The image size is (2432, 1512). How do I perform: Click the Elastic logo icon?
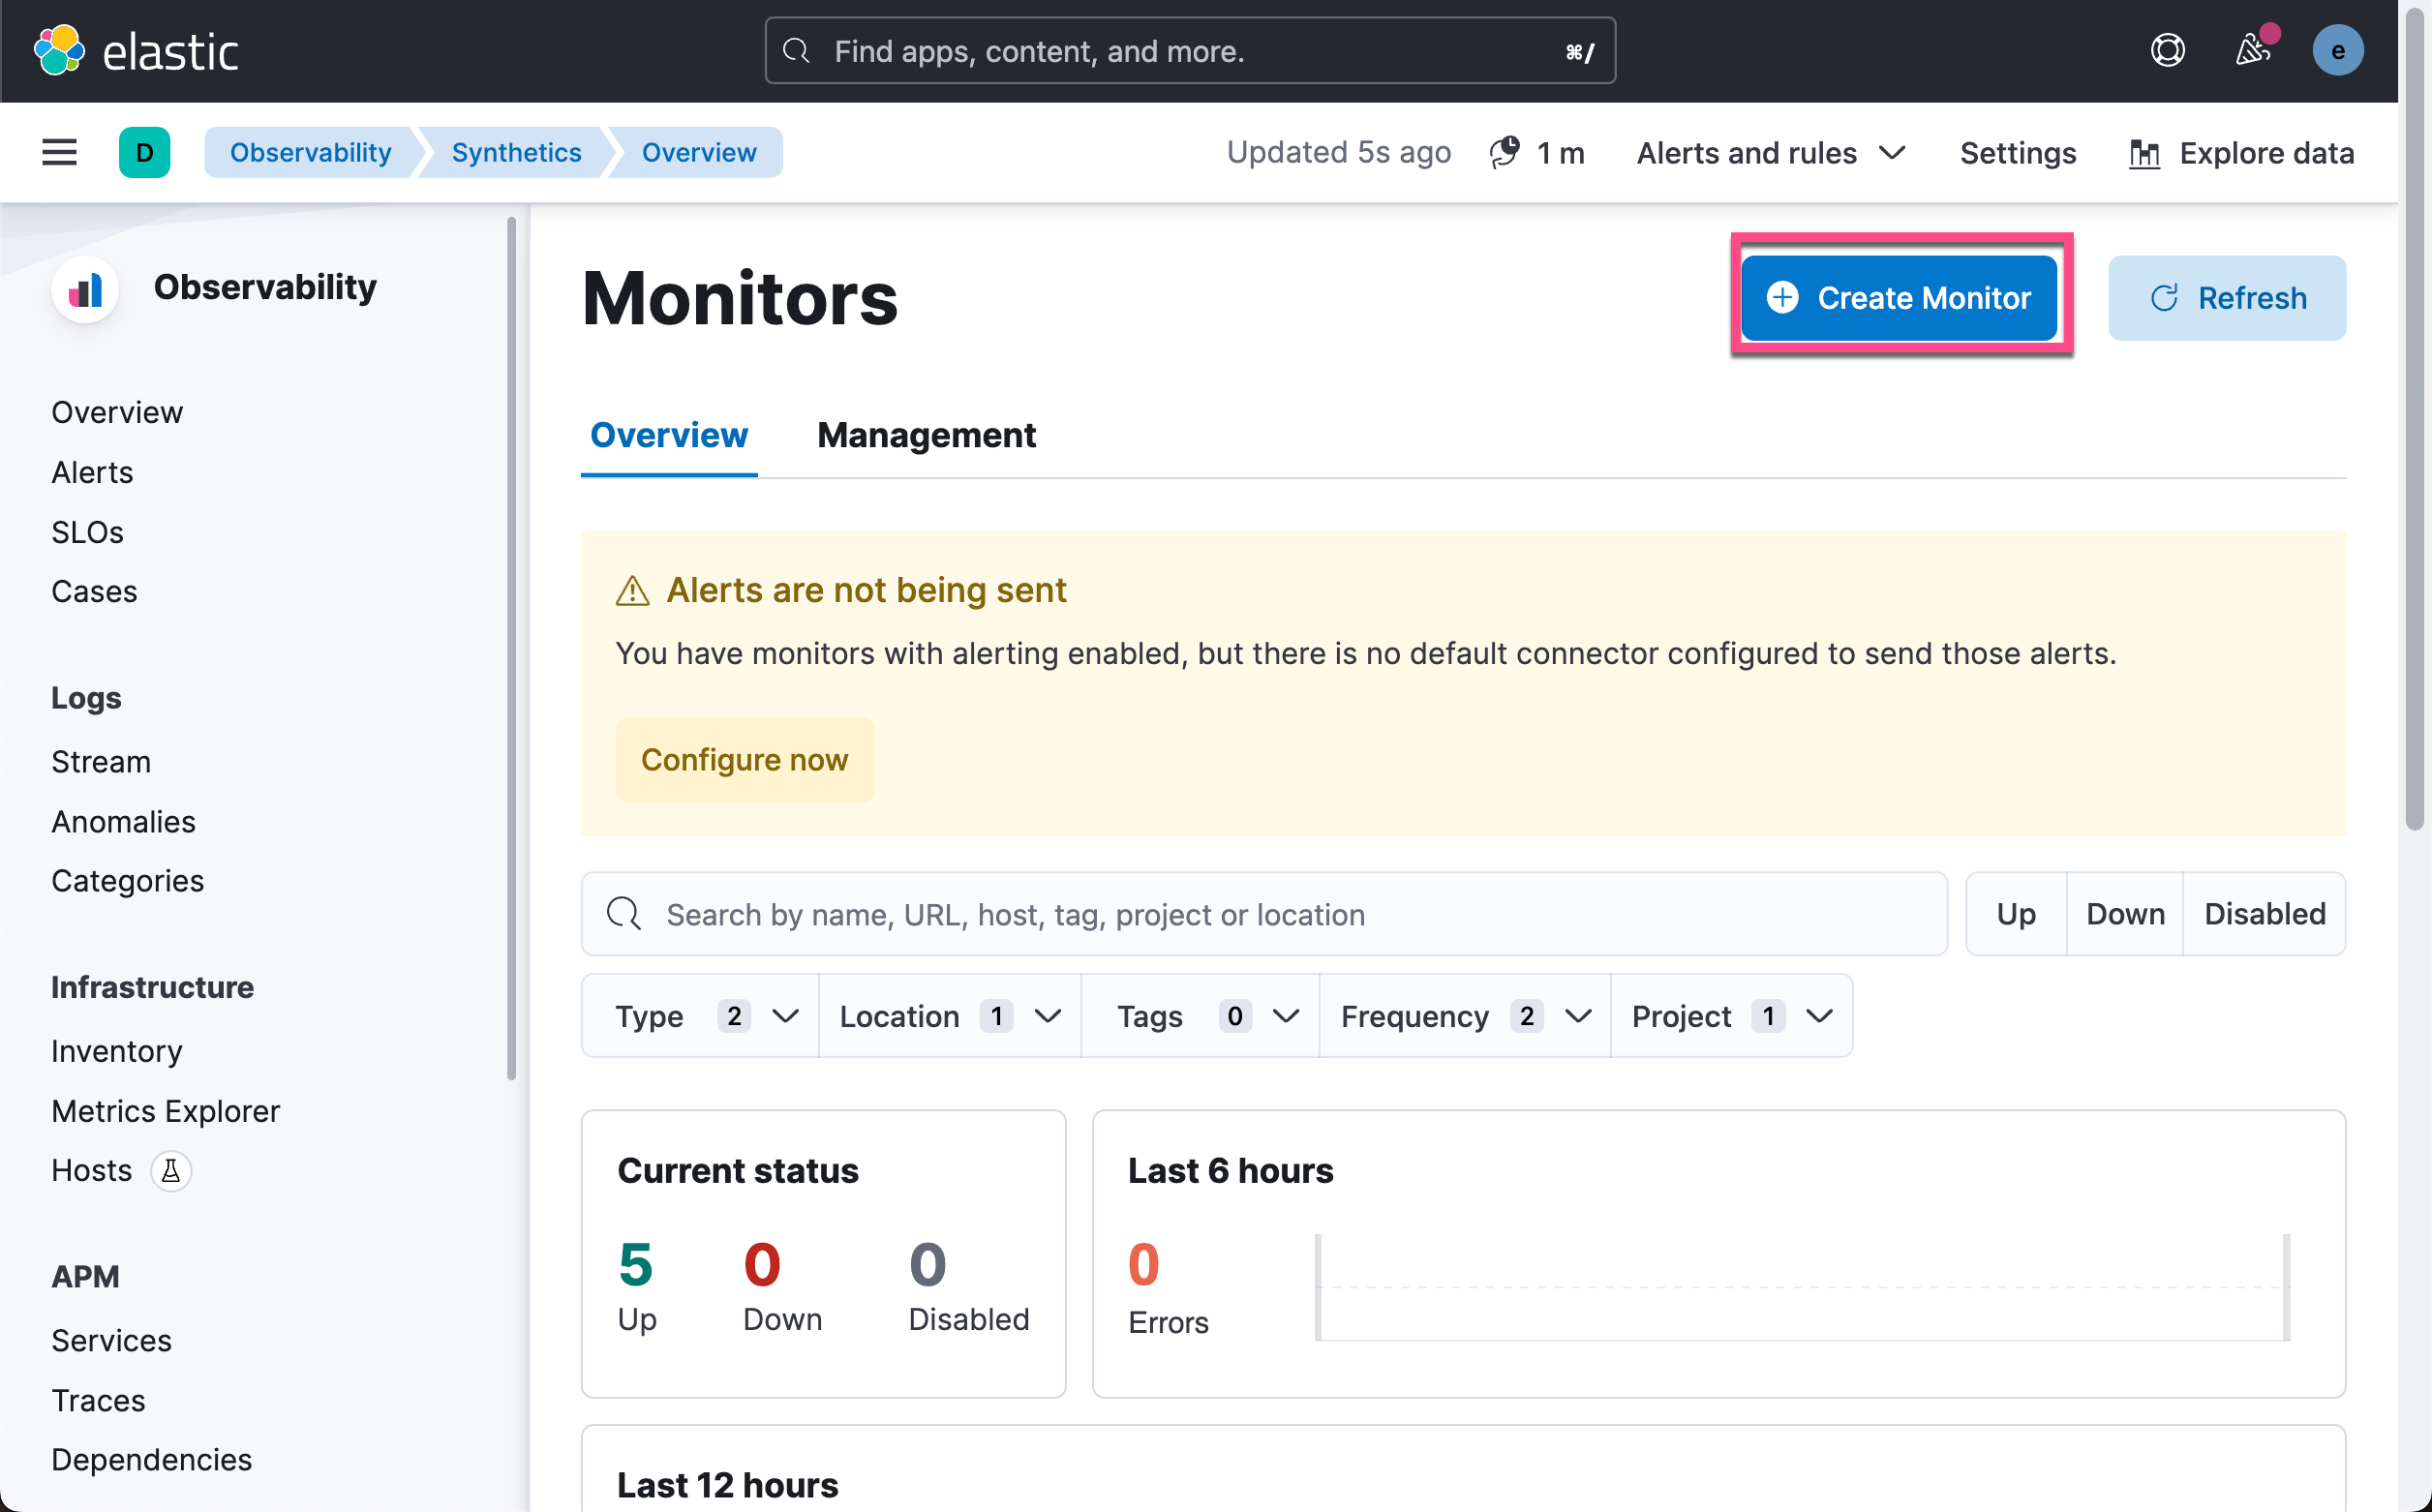coord(60,50)
